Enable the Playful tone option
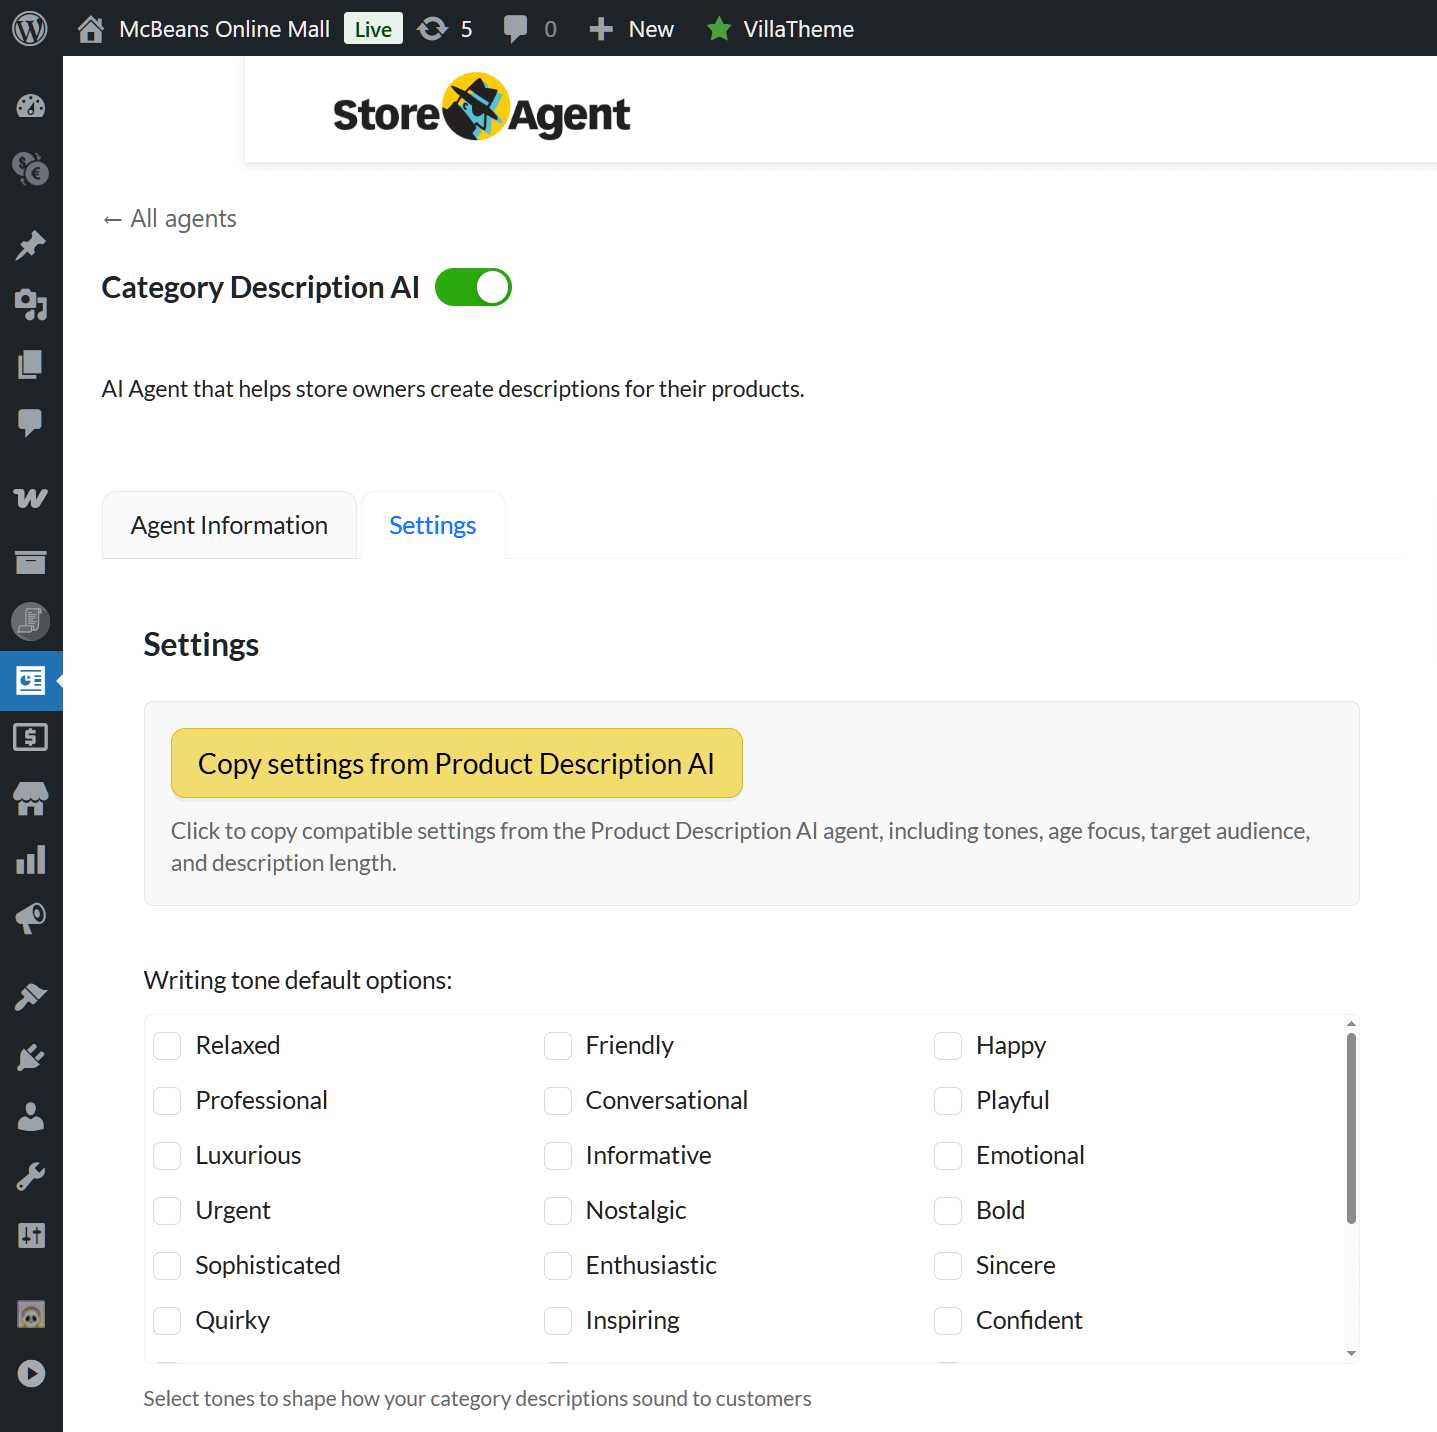1437x1432 pixels. [x=948, y=1101]
